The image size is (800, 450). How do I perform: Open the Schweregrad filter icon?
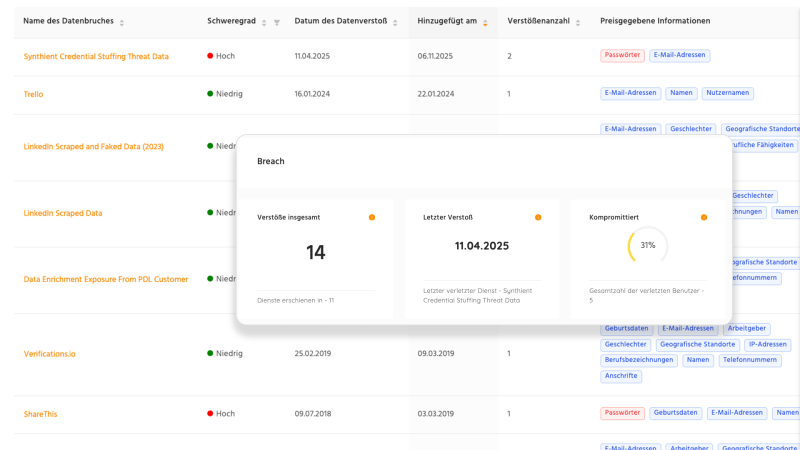pos(277,22)
